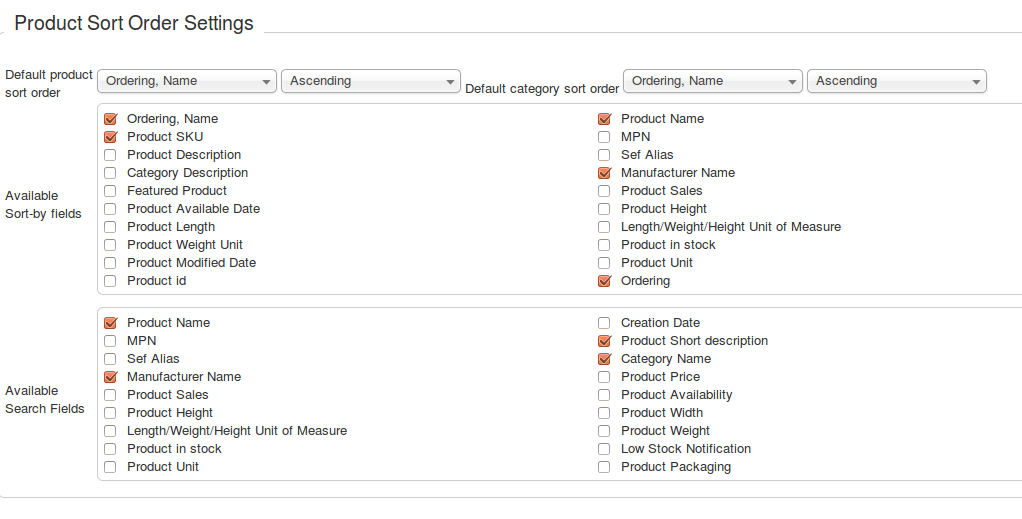This screenshot has height=519, width=1022.
Task: Enable Product Price search field
Action: point(604,377)
